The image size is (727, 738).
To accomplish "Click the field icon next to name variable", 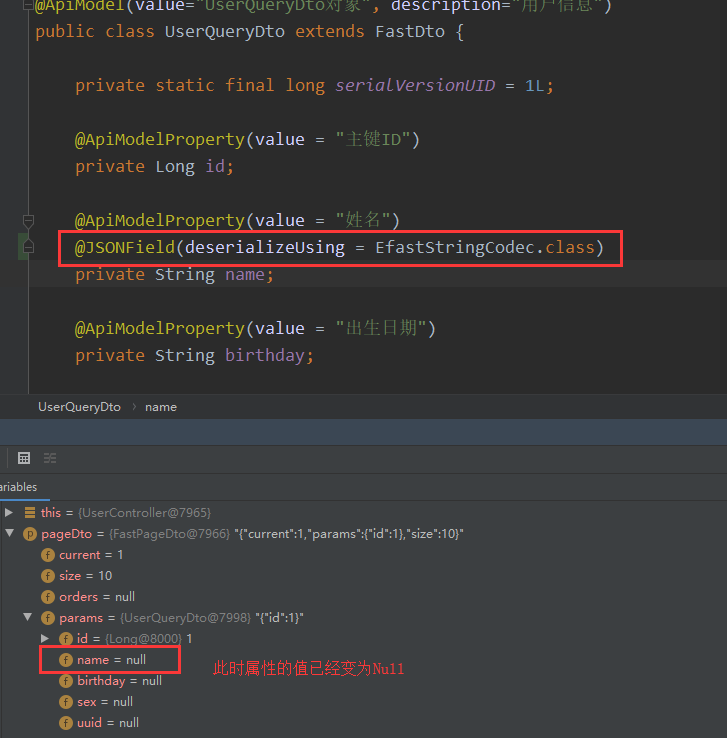I will 66,660.
